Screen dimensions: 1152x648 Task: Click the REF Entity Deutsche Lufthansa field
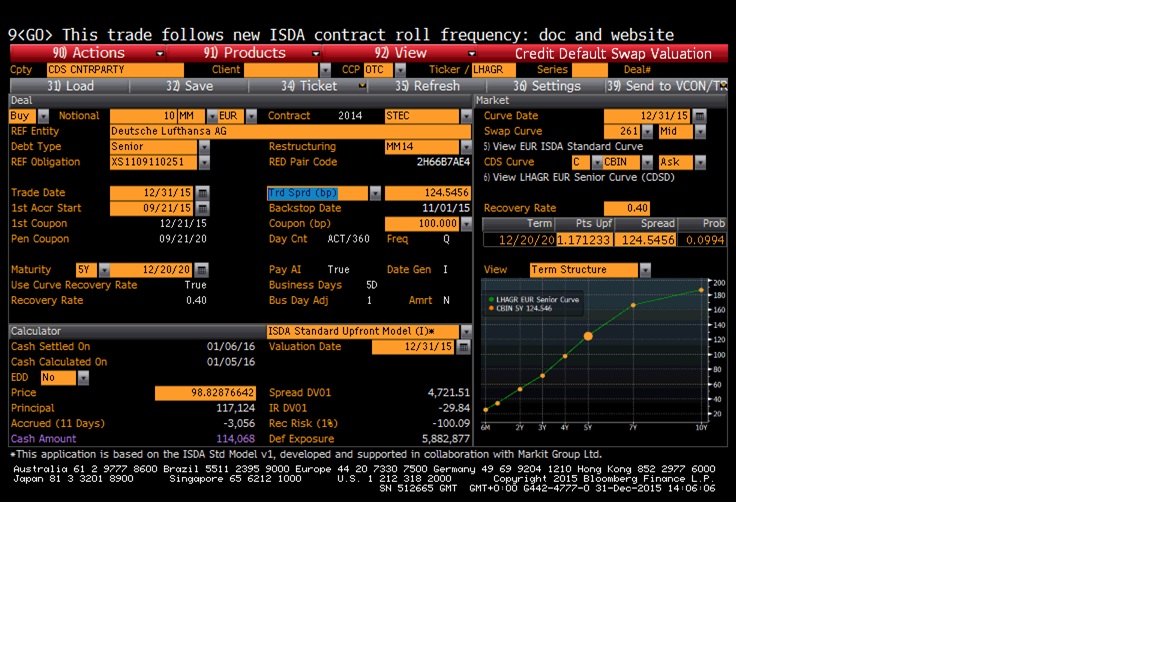[x=290, y=131]
